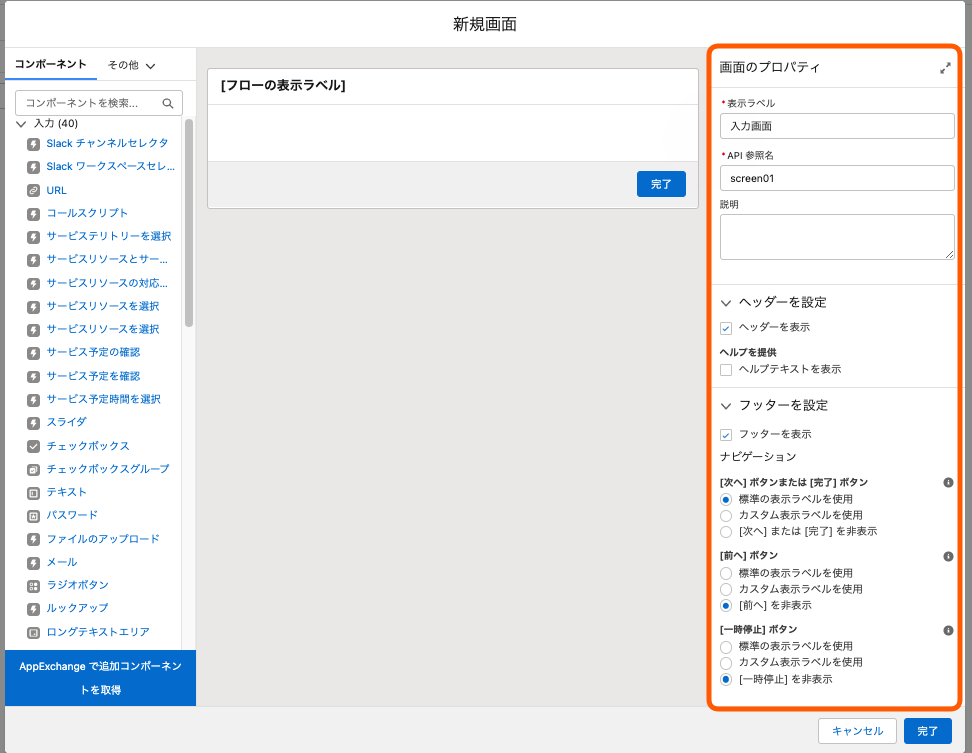Add the サービステリトリーを選択 component
This screenshot has height=753, width=972.
click(108, 236)
